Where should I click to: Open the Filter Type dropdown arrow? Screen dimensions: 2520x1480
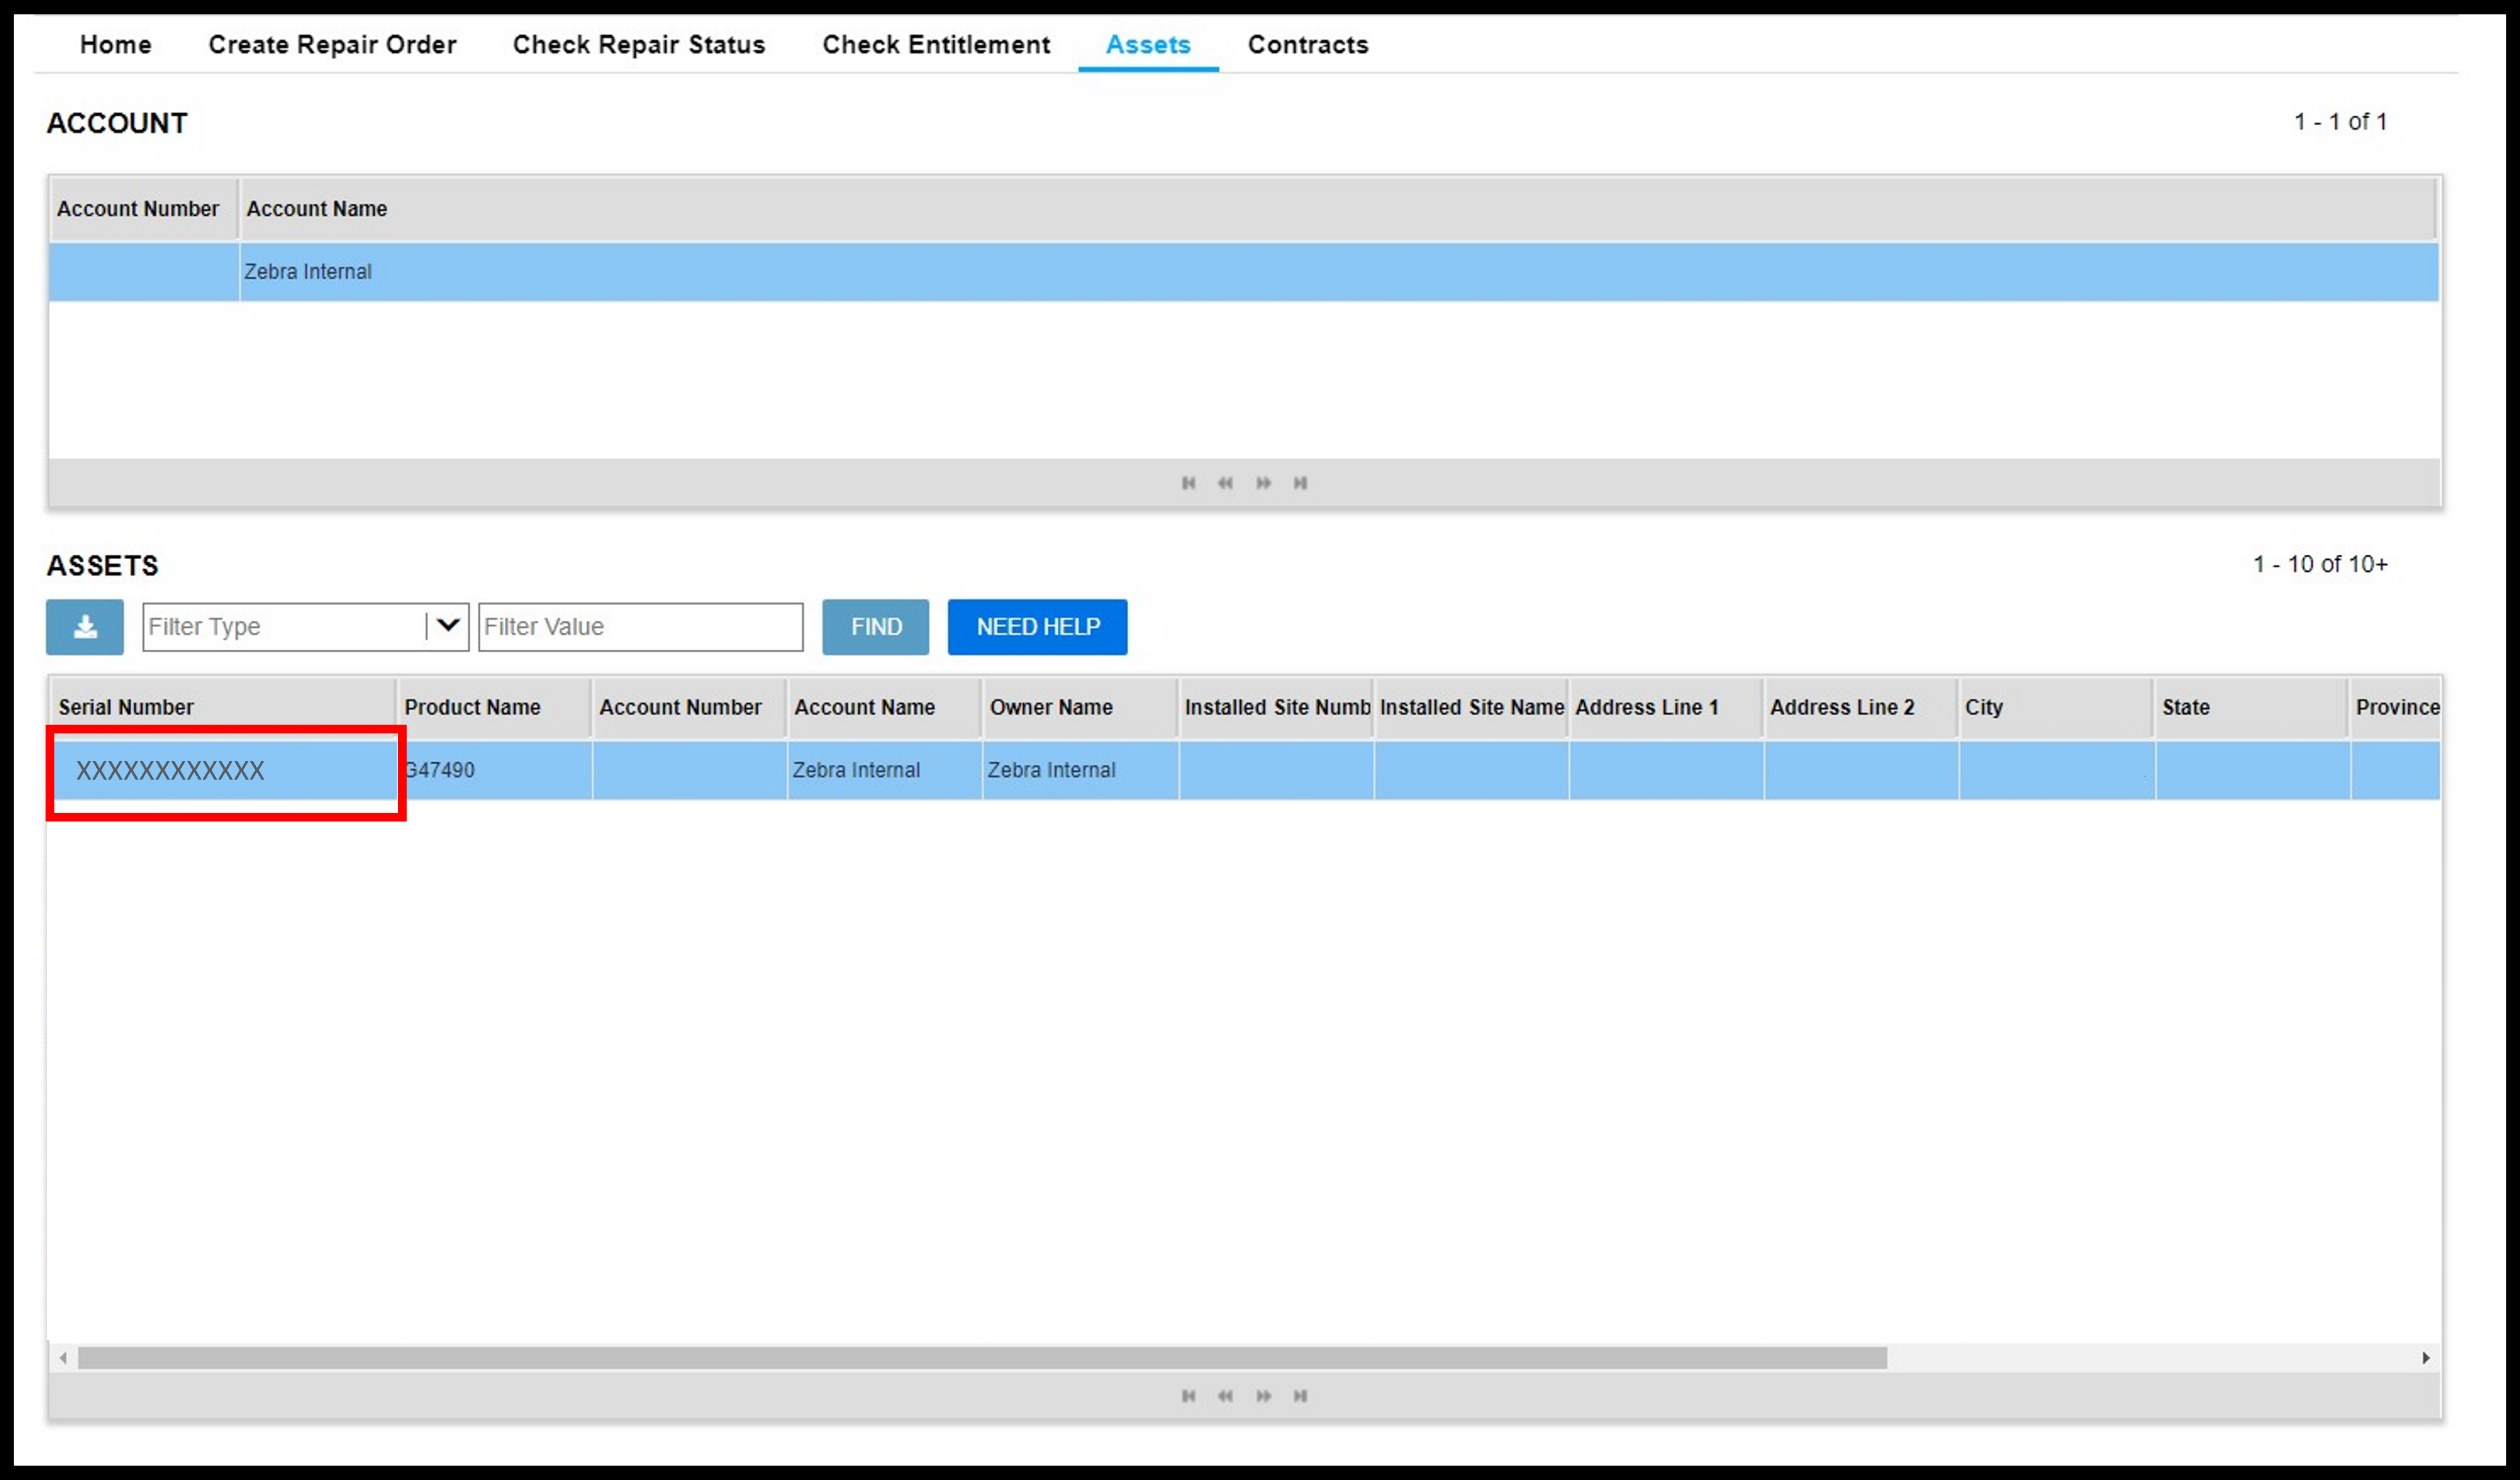click(x=448, y=626)
